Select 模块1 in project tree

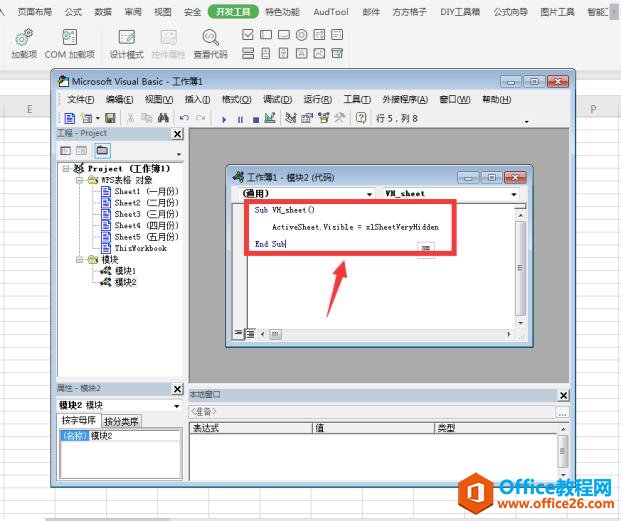click(118, 271)
